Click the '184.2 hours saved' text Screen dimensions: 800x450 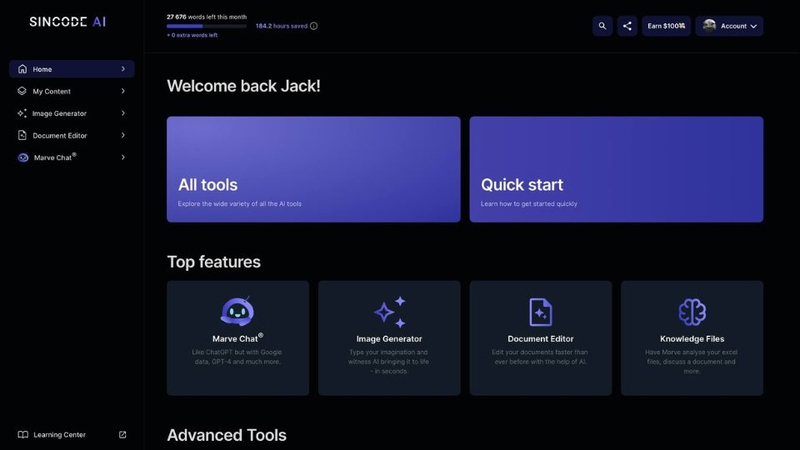pyautogui.click(x=282, y=26)
